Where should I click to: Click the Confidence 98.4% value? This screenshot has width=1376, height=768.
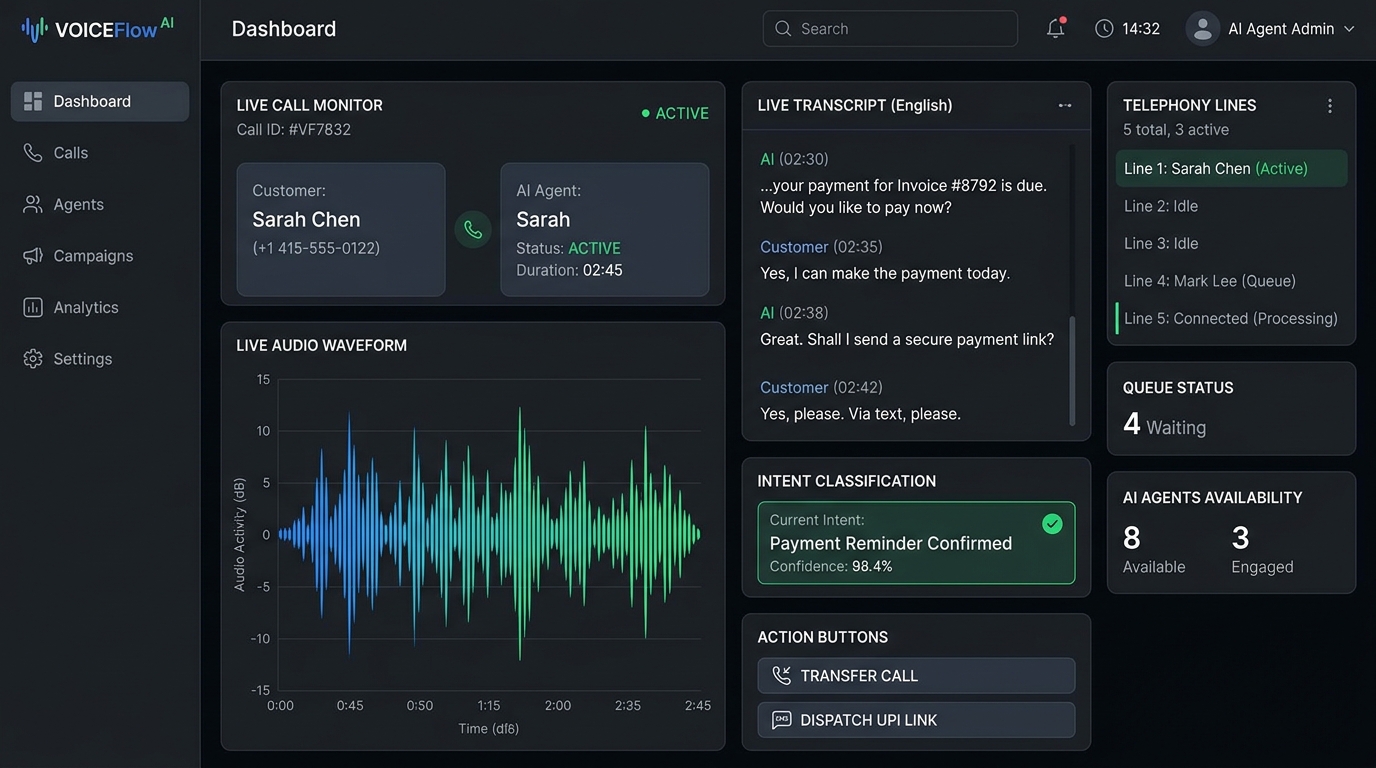[872, 566]
